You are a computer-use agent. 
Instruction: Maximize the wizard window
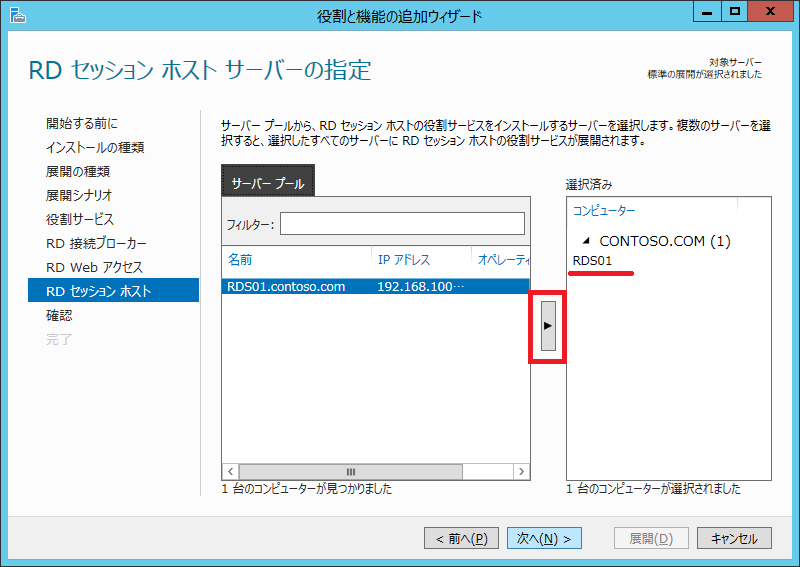point(734,14)
